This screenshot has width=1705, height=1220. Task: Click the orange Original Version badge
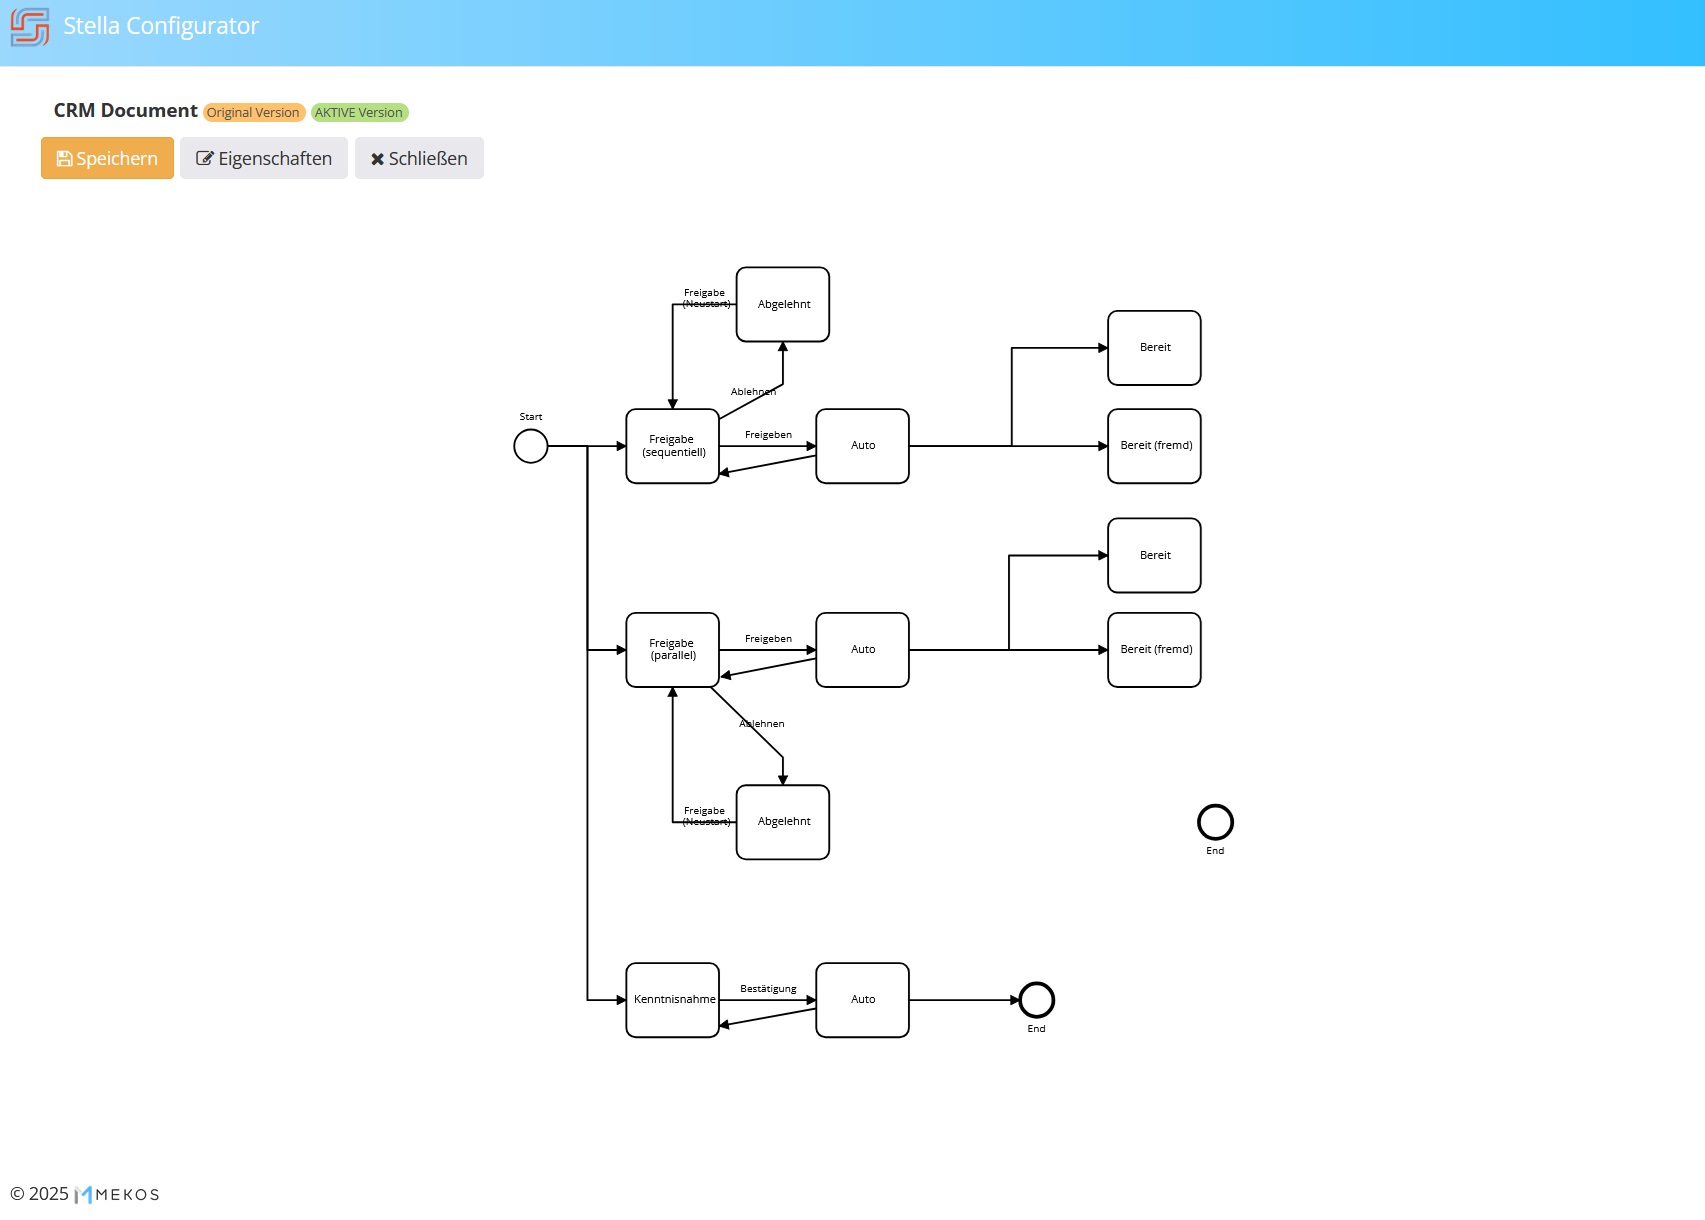[x=253, y=112]
